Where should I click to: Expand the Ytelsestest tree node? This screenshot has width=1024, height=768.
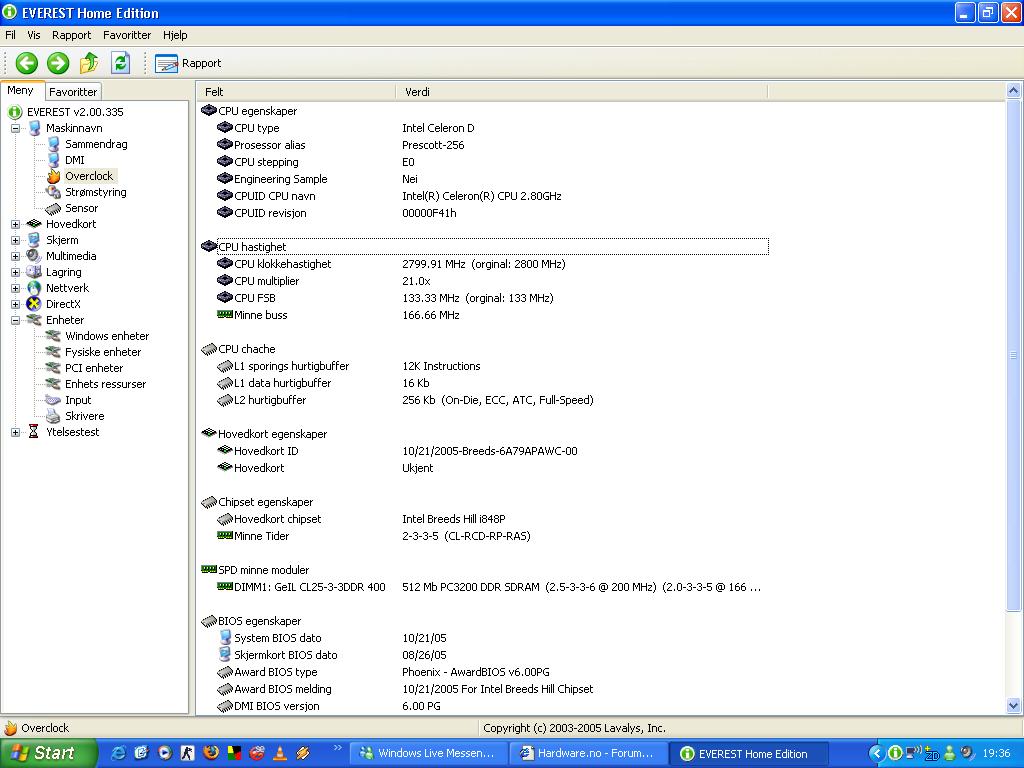[x=15, y=432]
